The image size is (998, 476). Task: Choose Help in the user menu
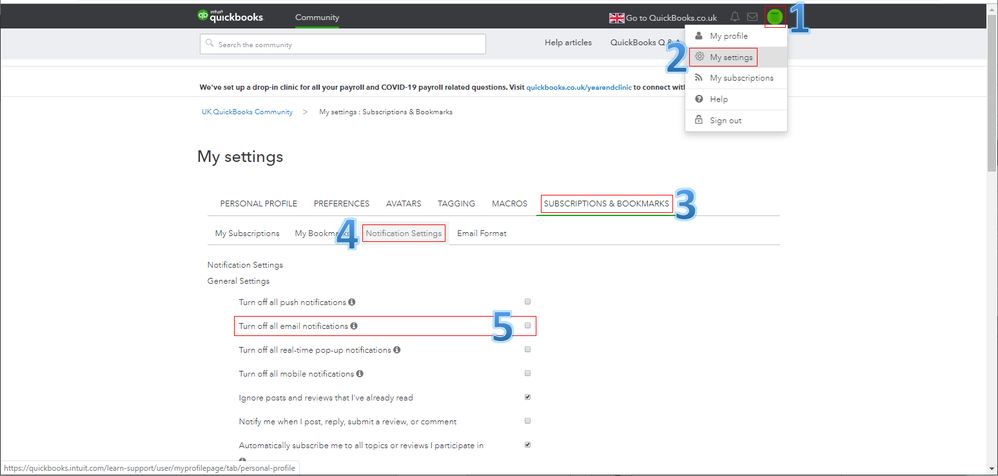click(736, 99)
